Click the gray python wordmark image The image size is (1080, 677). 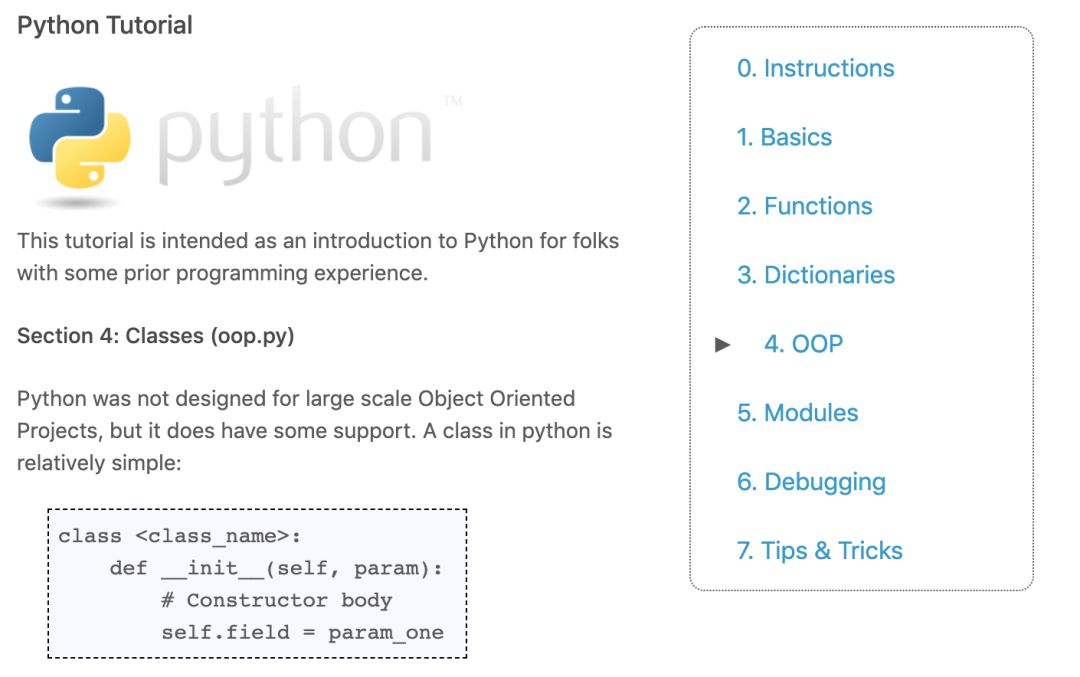click(295, 136)
